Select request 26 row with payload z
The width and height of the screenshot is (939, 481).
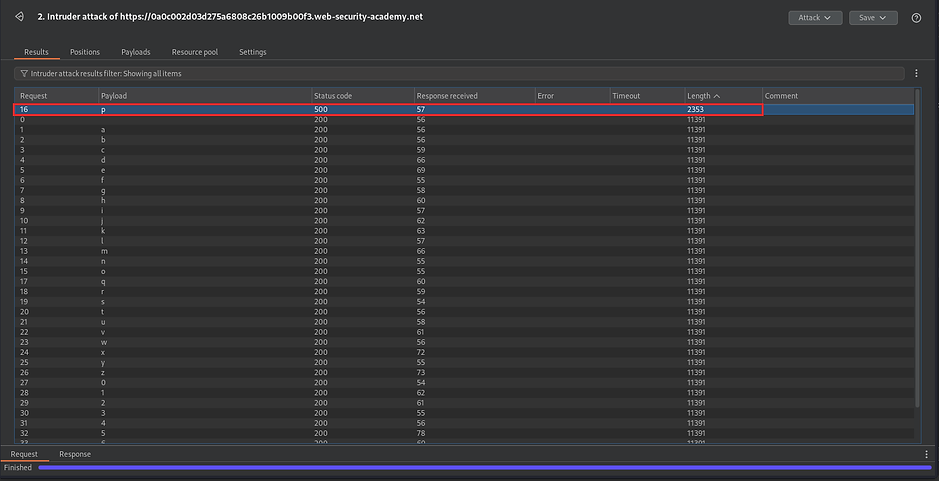click(x=465, y=373)
